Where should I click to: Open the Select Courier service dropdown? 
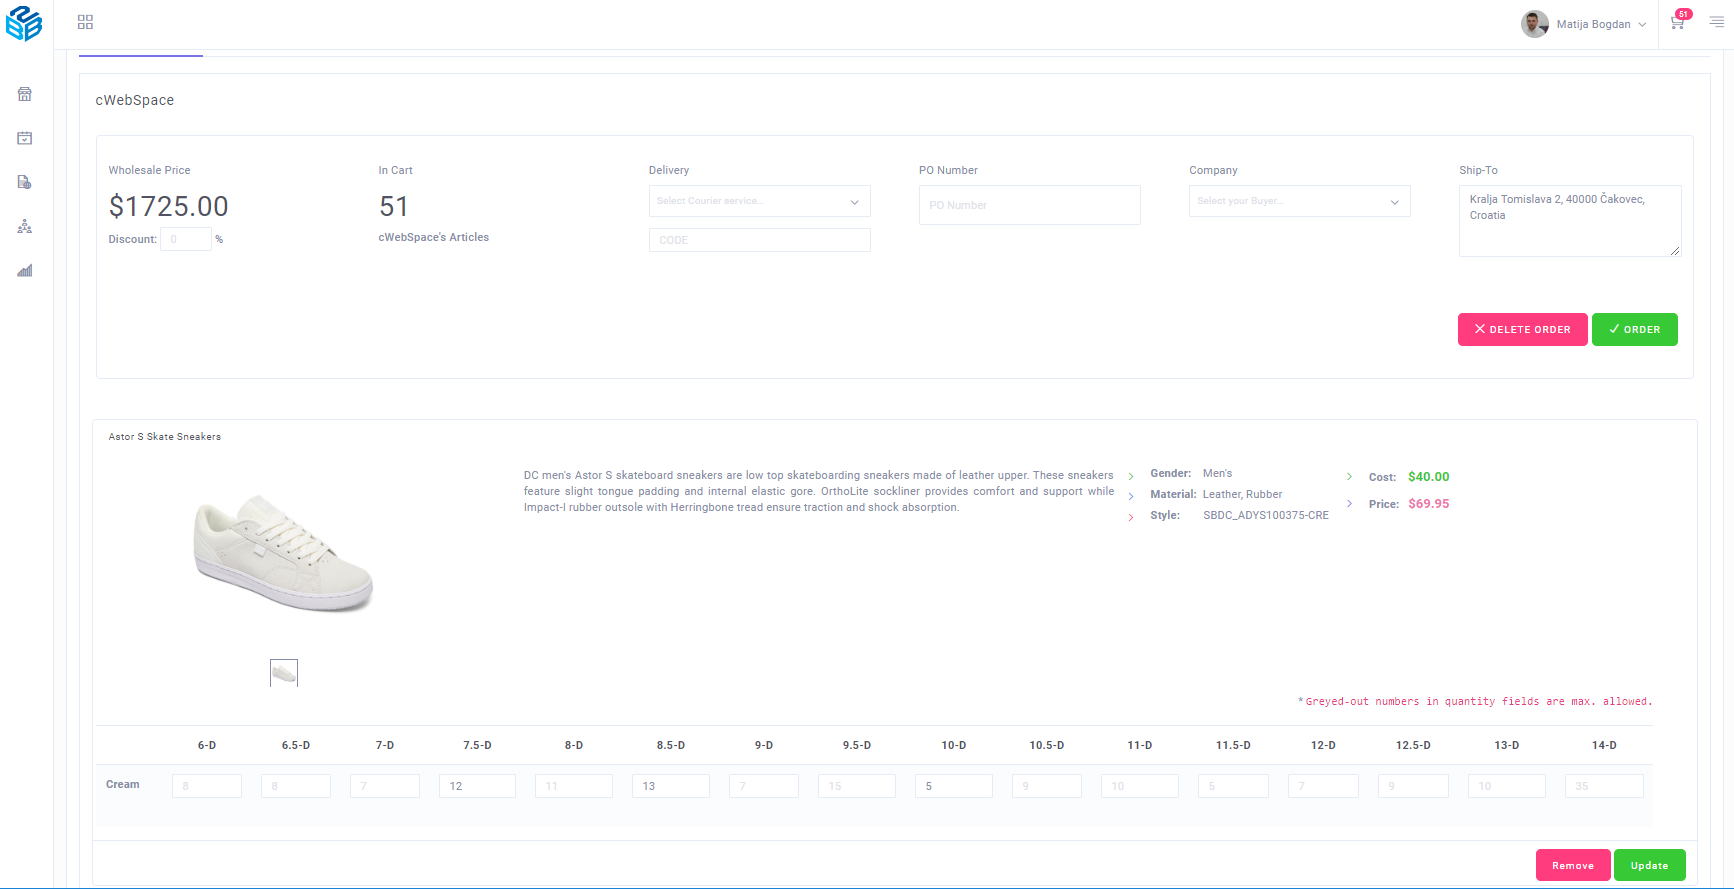[x=759, y=201]
